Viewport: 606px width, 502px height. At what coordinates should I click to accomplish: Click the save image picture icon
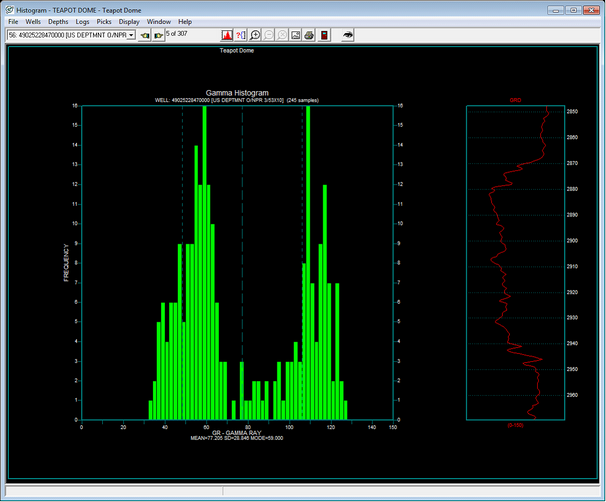[x=297, y=35]
